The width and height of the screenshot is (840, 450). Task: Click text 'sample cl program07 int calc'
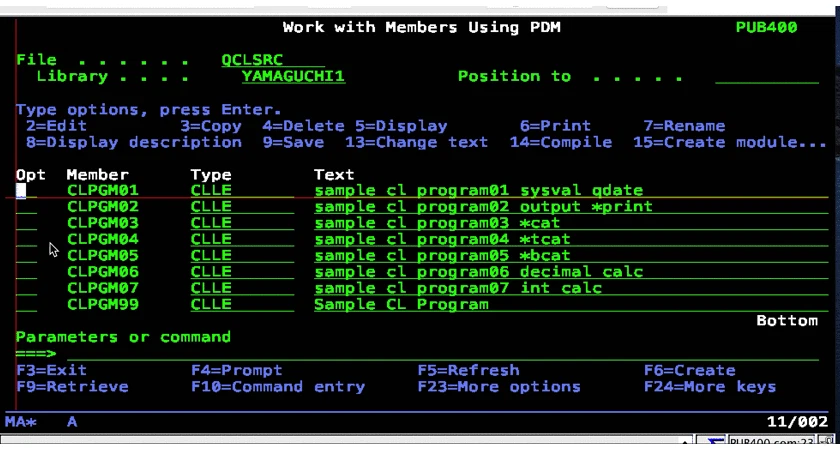pos(458,288)
